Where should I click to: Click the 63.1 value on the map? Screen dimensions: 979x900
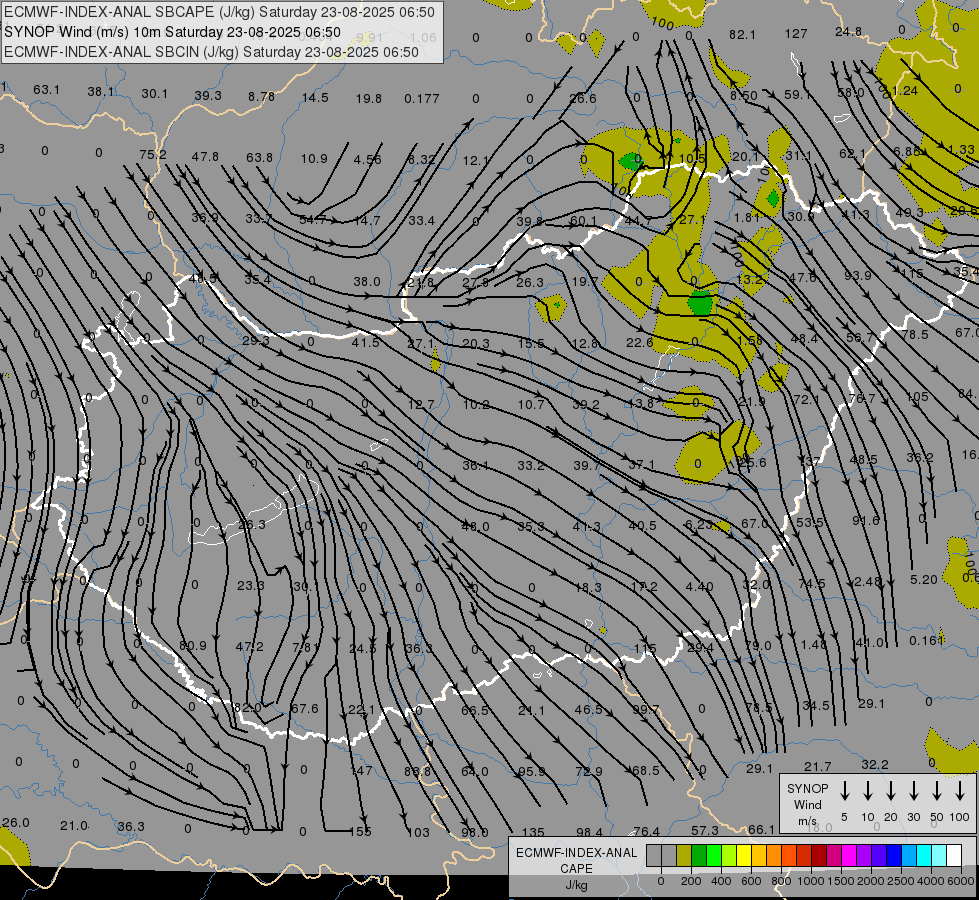[x=47, y=90]
